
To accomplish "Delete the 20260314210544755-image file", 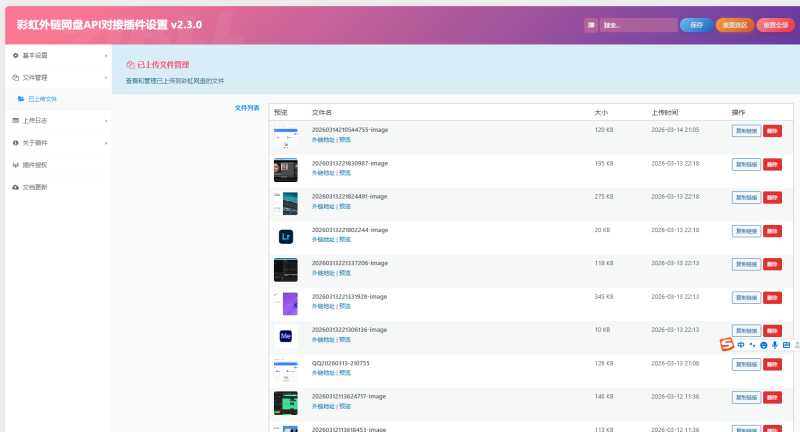I will pyautogui.click(x=772, y=131).
